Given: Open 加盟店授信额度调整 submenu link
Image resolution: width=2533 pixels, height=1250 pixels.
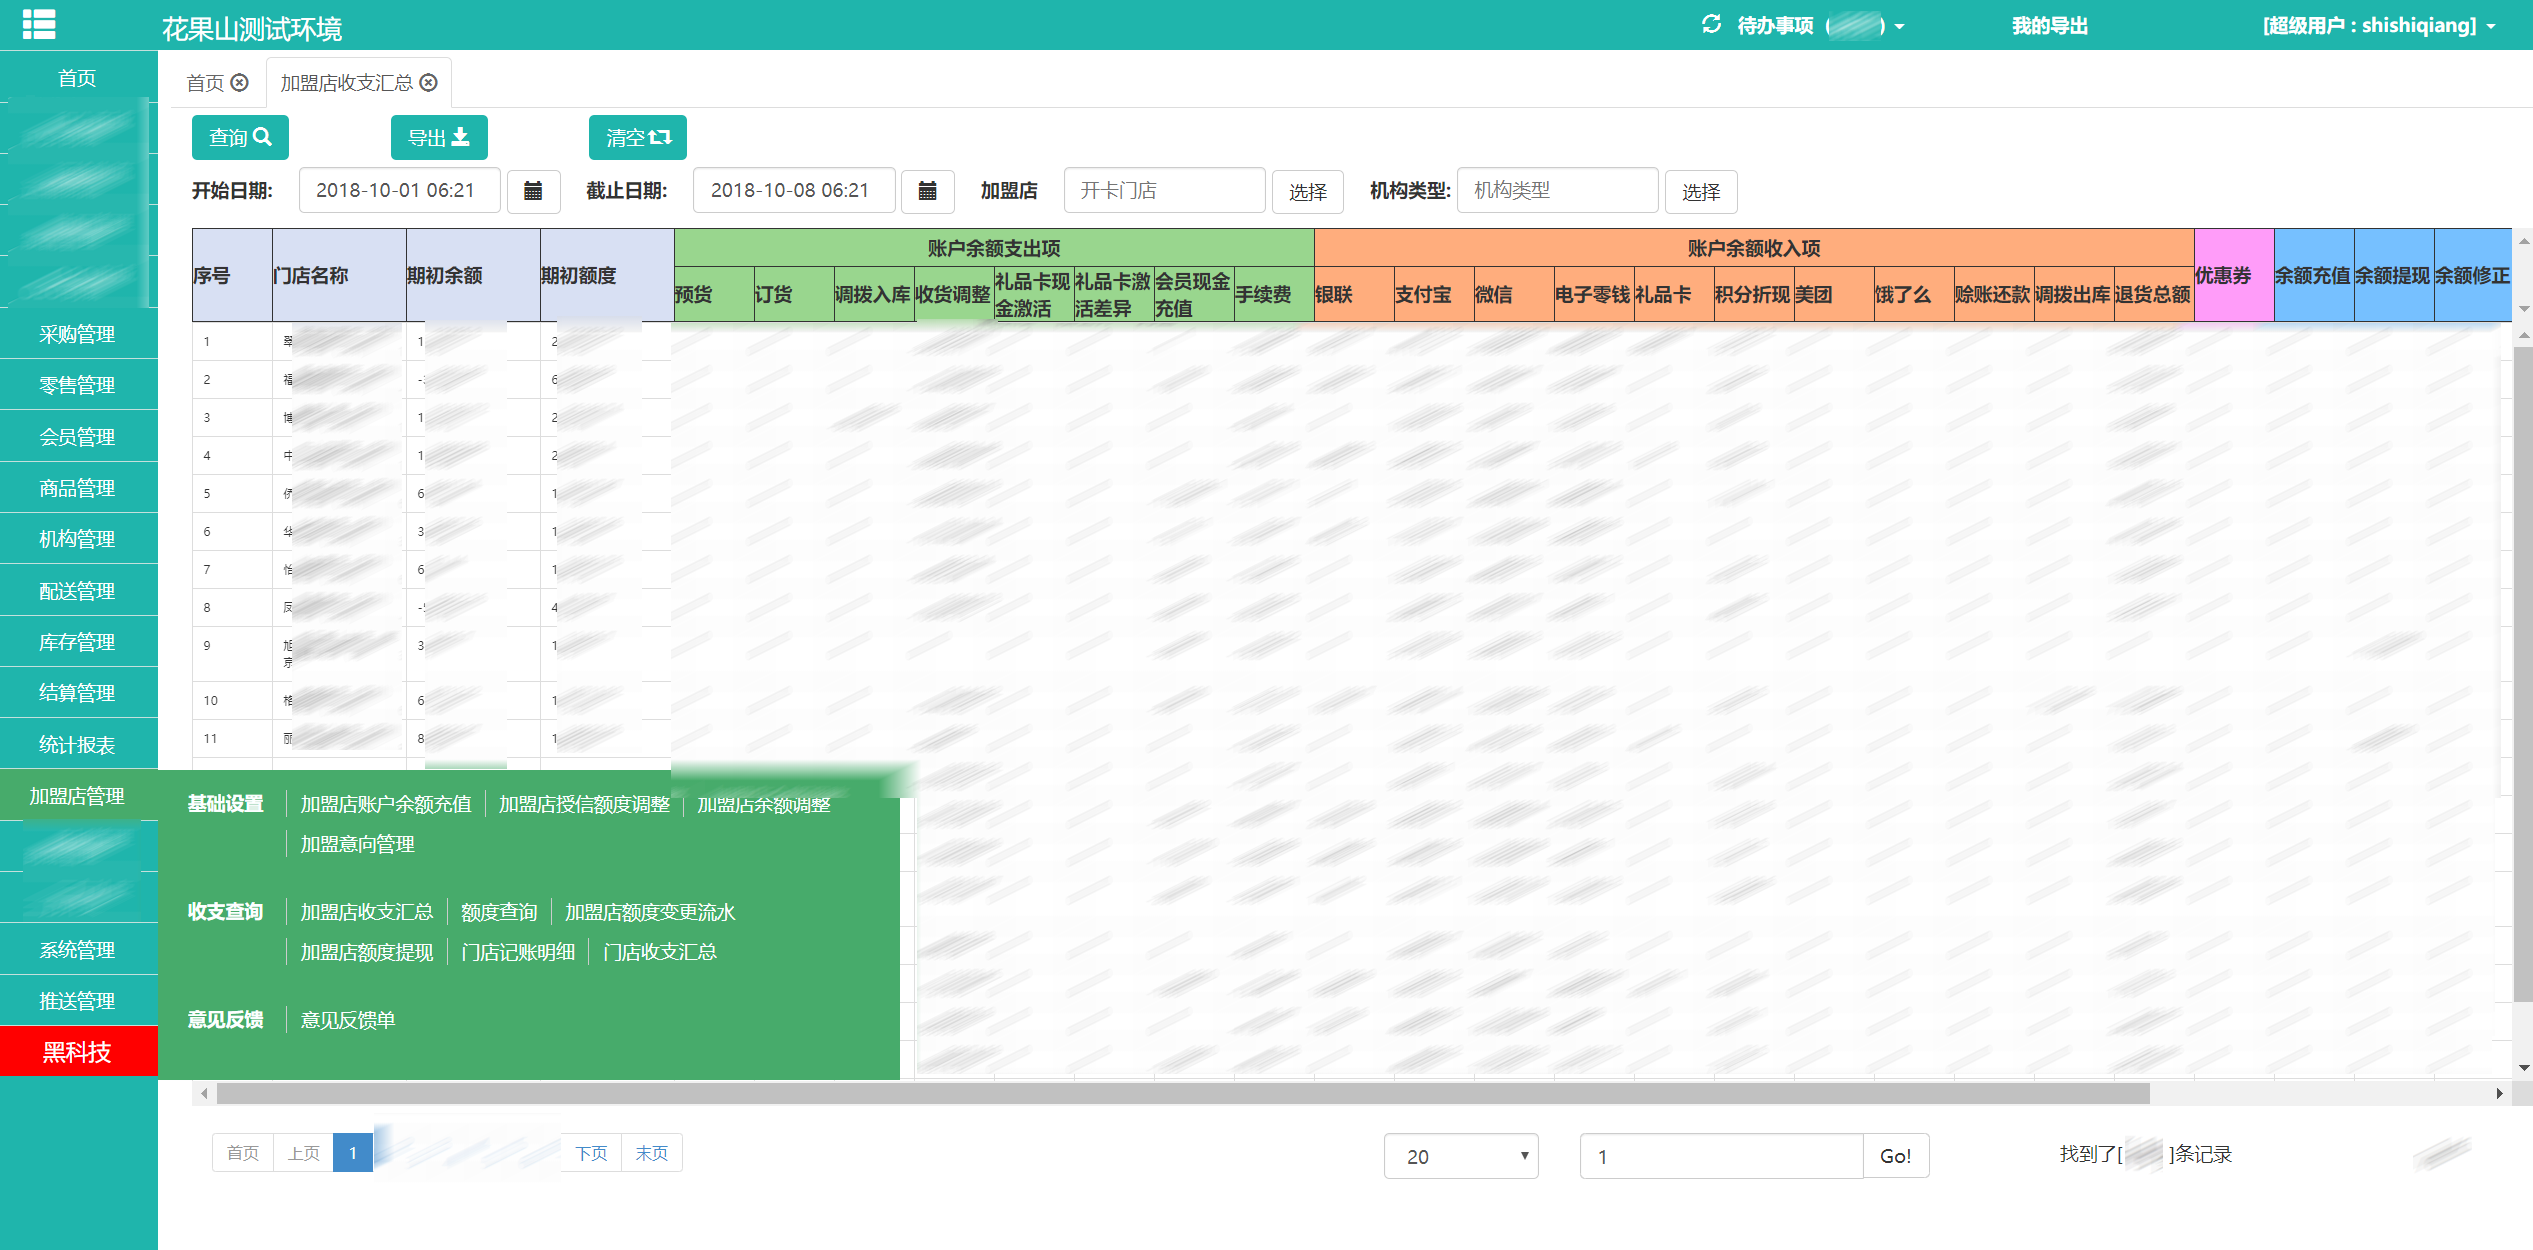Looking at the screenshot, I should [x=584, y=804].
